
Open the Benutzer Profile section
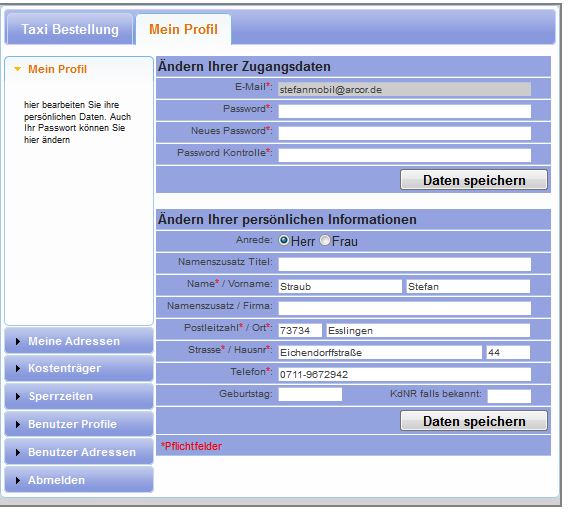(79, 424)
